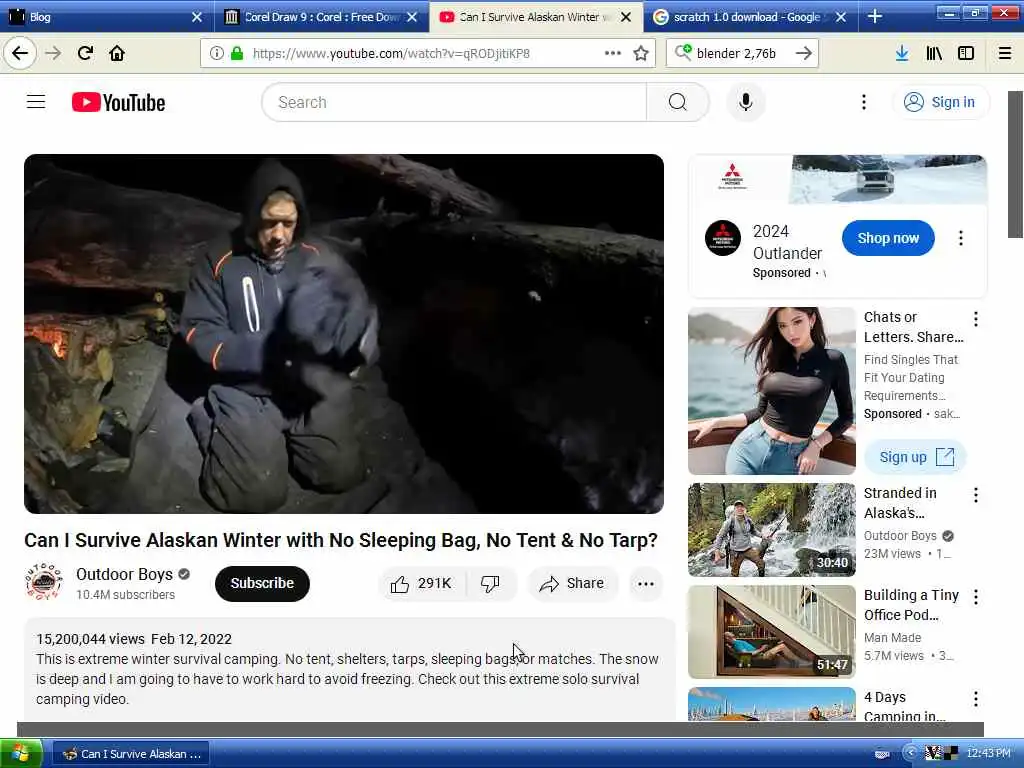Switch to the Blog tab
This screenshot has height=768, width=1024.
(100, 17)
